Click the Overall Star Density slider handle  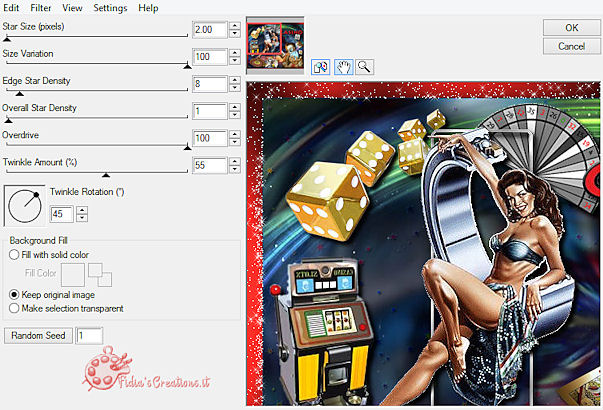pos(8,120)
